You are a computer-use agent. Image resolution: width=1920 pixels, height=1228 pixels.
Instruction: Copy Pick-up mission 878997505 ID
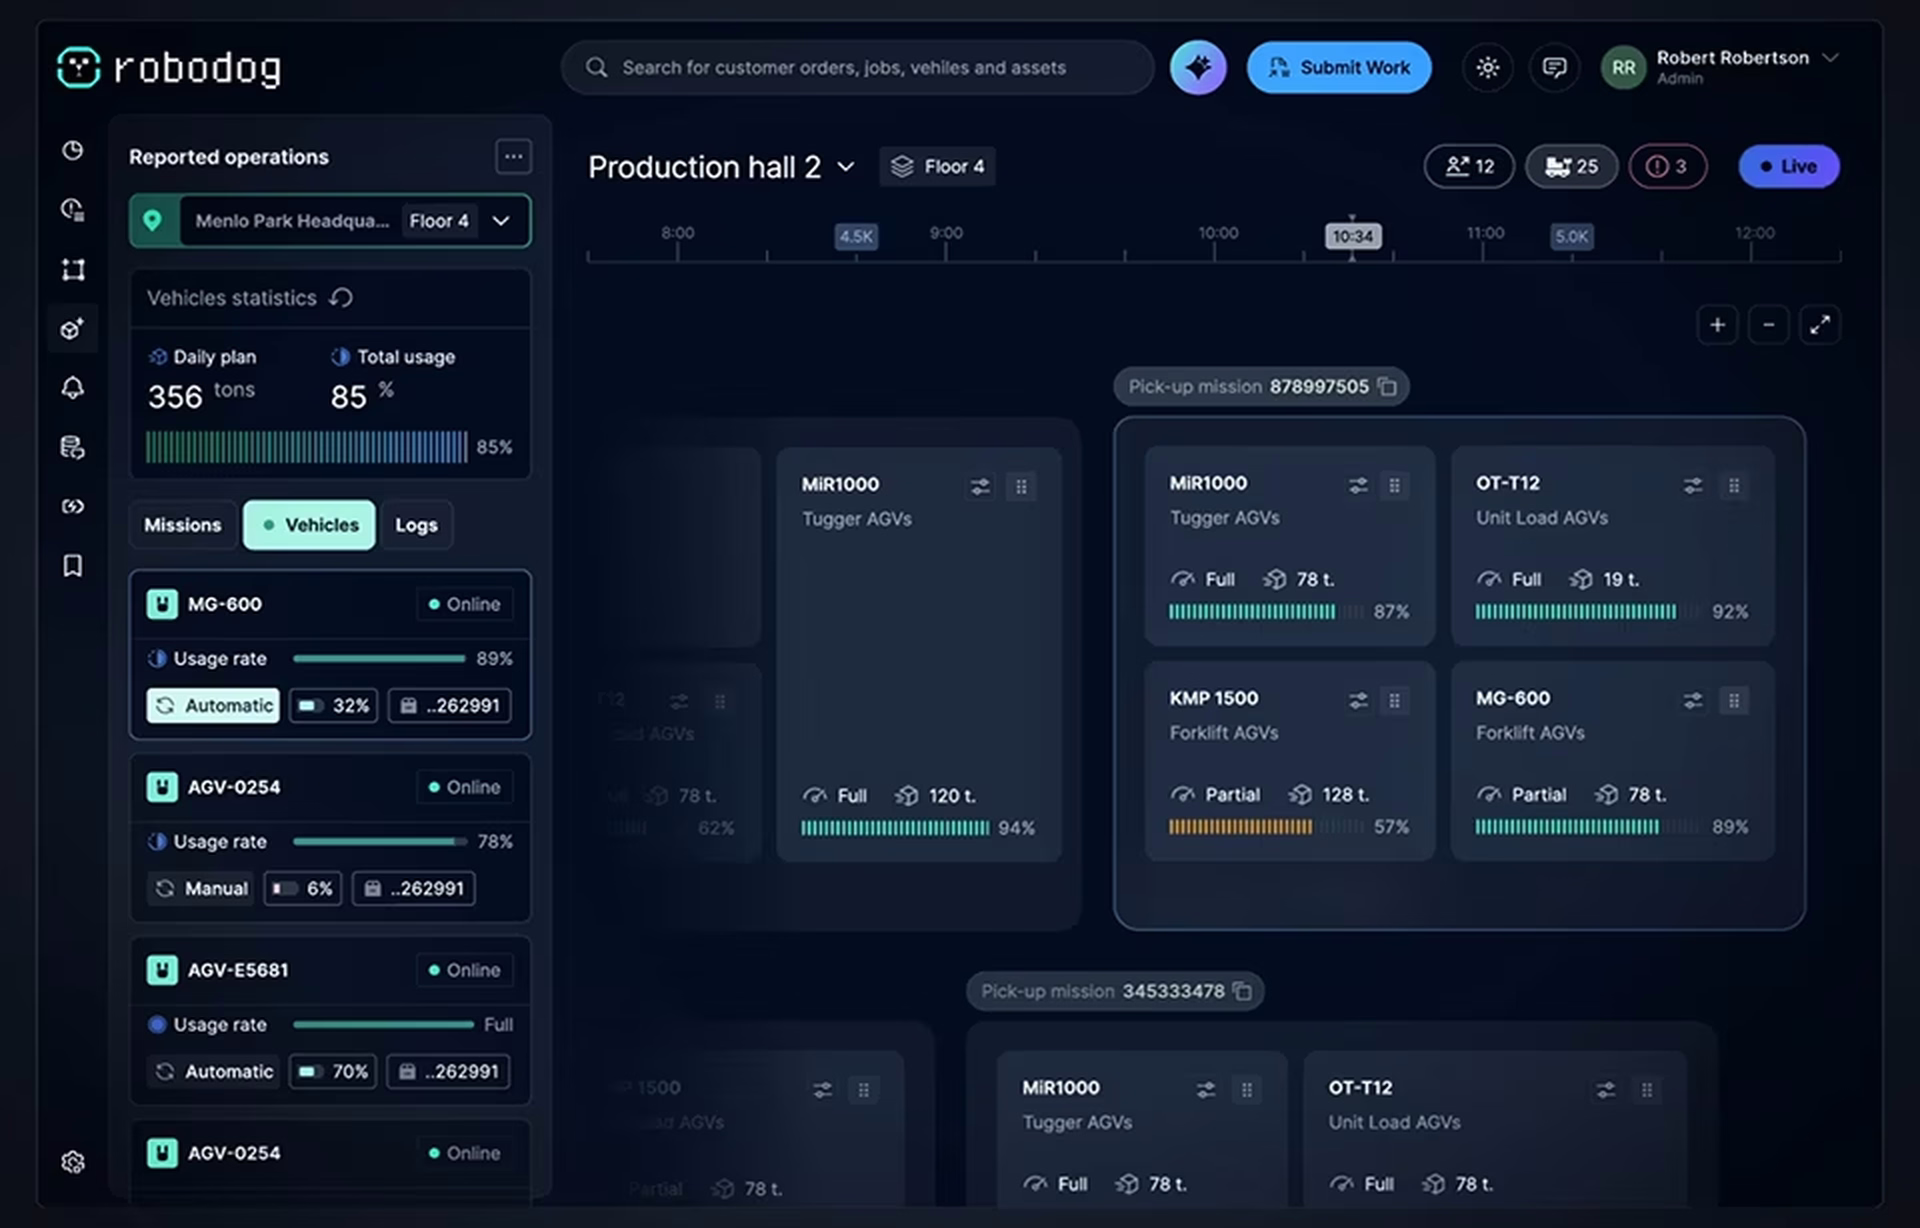(1387, 387)
